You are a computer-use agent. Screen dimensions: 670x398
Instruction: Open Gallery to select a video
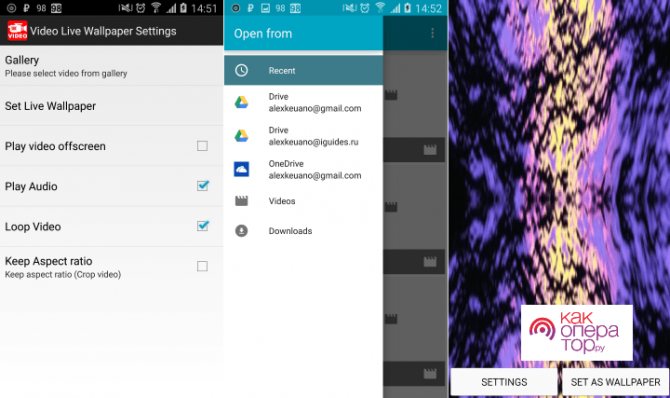112,66
